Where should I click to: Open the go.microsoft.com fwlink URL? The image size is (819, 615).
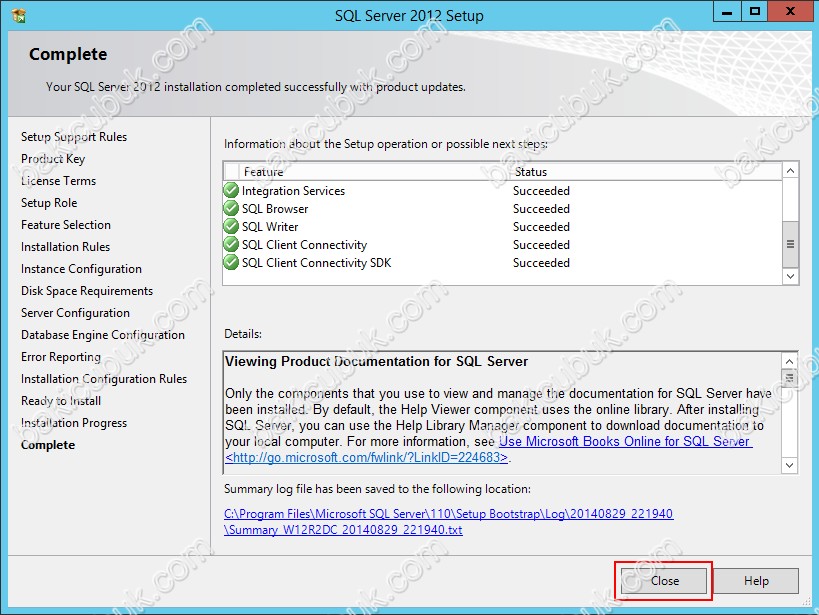[x=366, y=458]
